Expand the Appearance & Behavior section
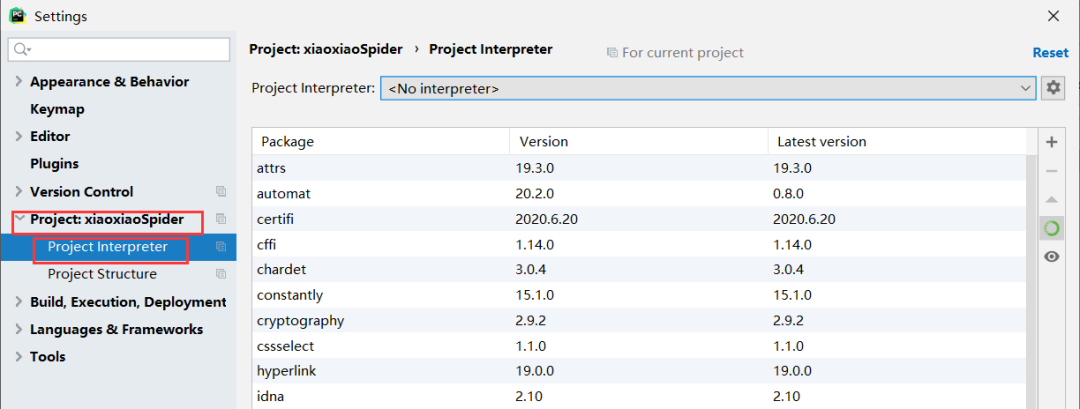The height and width of the screenshot is (409, 1080). 19,82
